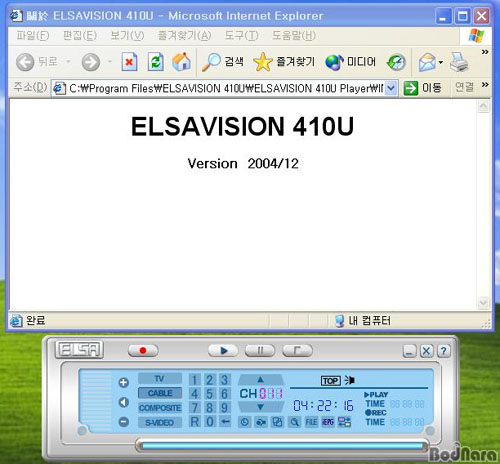Image resolution: width=500 pixels, height=464 pixels.
Task: Start playback in the ELSA player
Action: (223, 350)
